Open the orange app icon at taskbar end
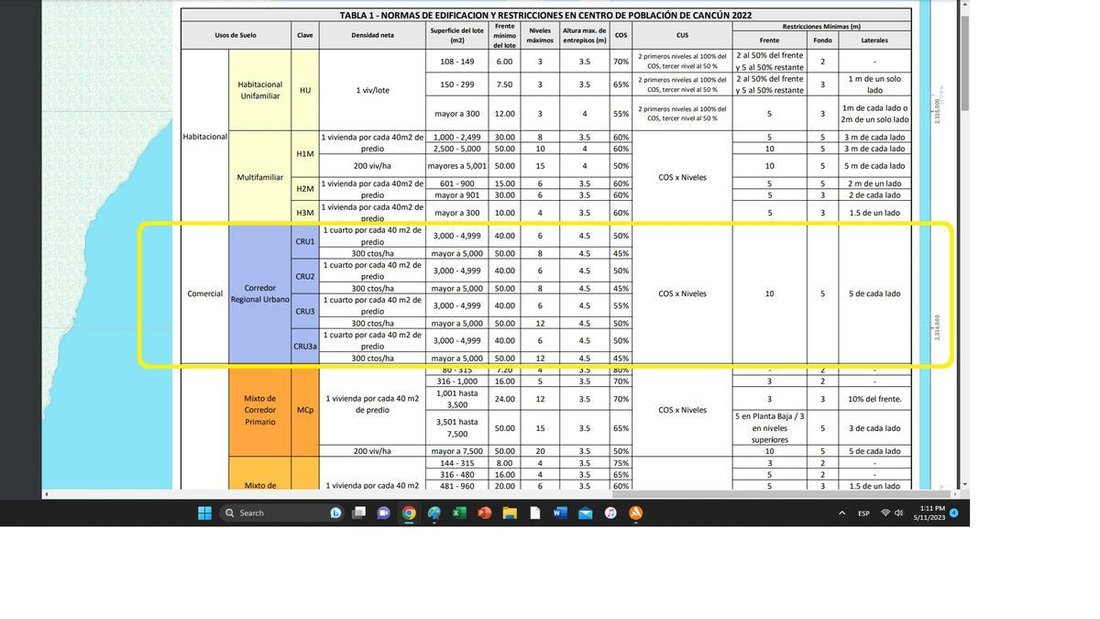 point(636,513)
